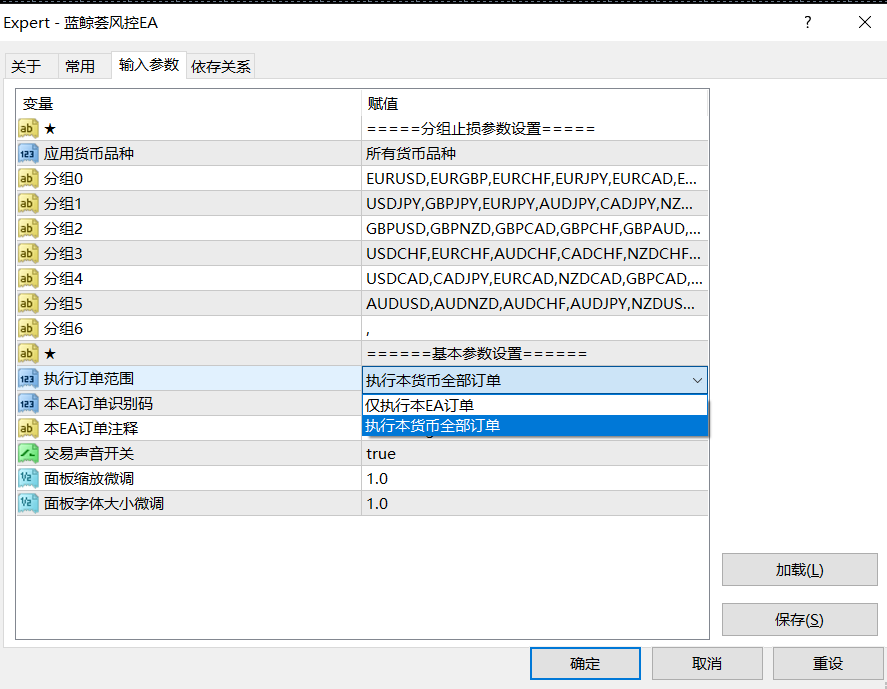Click the 123 icon beside 应用货币品种
This screenshot has width=887, height=689.
(28, 153)
